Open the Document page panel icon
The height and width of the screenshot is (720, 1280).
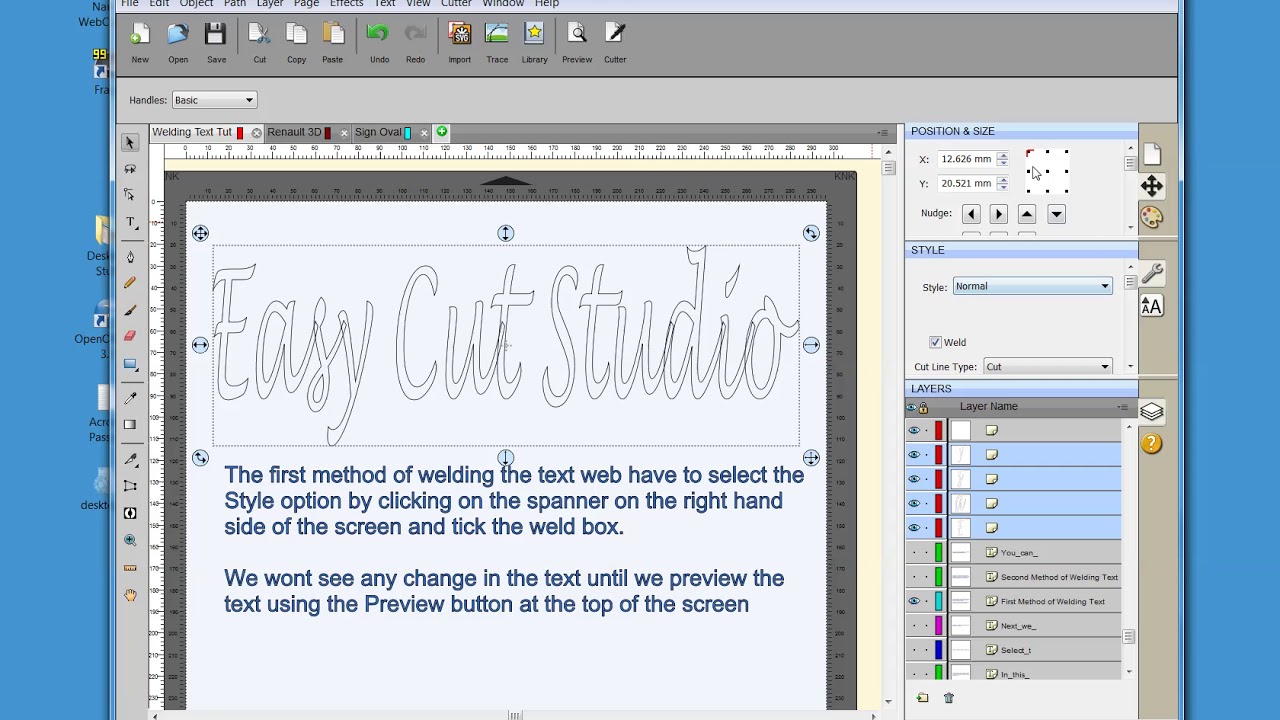1152,154
